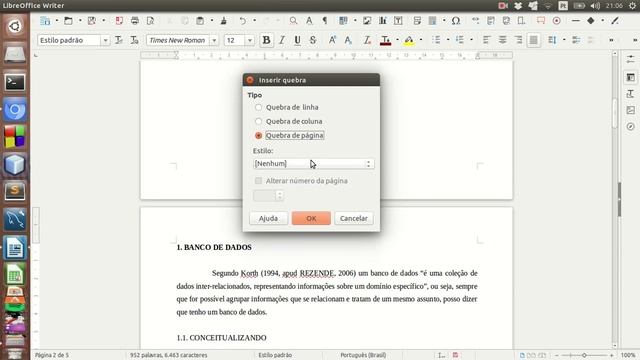Viewport: 640px width, 360px height.
Task: Toggle Underline formatting icon
Action: [x=297, y=40]
